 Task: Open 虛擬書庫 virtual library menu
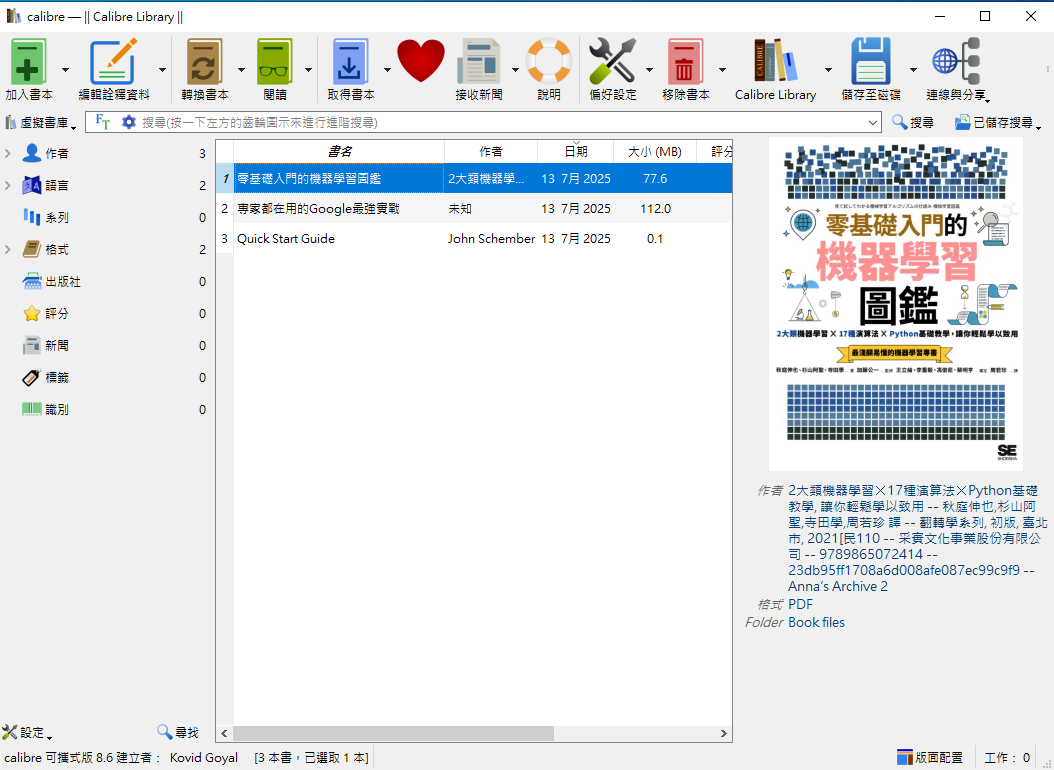(x=40, y=122)
